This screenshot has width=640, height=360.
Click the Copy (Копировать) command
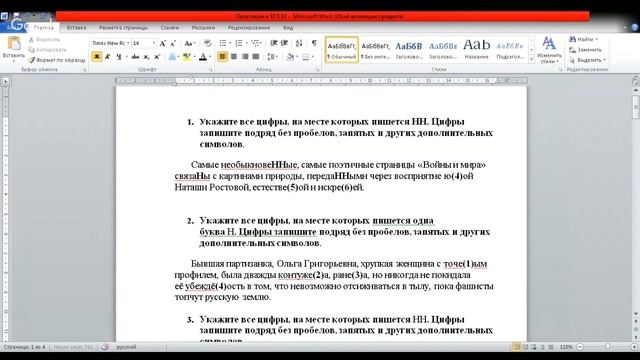[47, 50]
